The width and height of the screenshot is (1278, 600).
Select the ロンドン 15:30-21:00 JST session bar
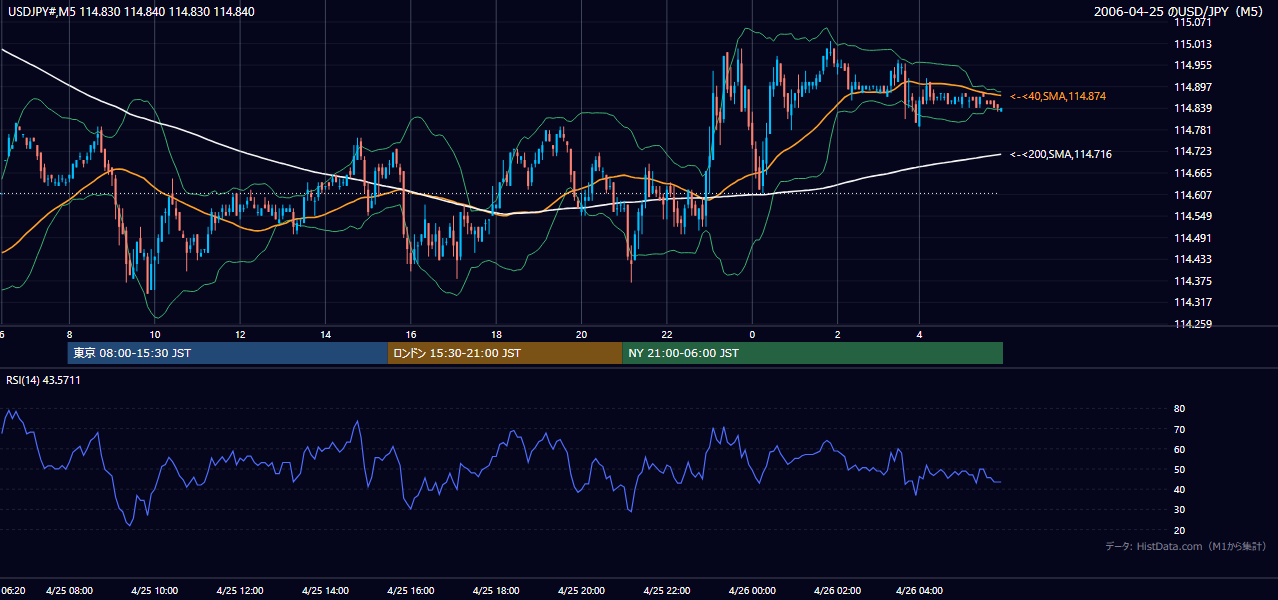504,353
